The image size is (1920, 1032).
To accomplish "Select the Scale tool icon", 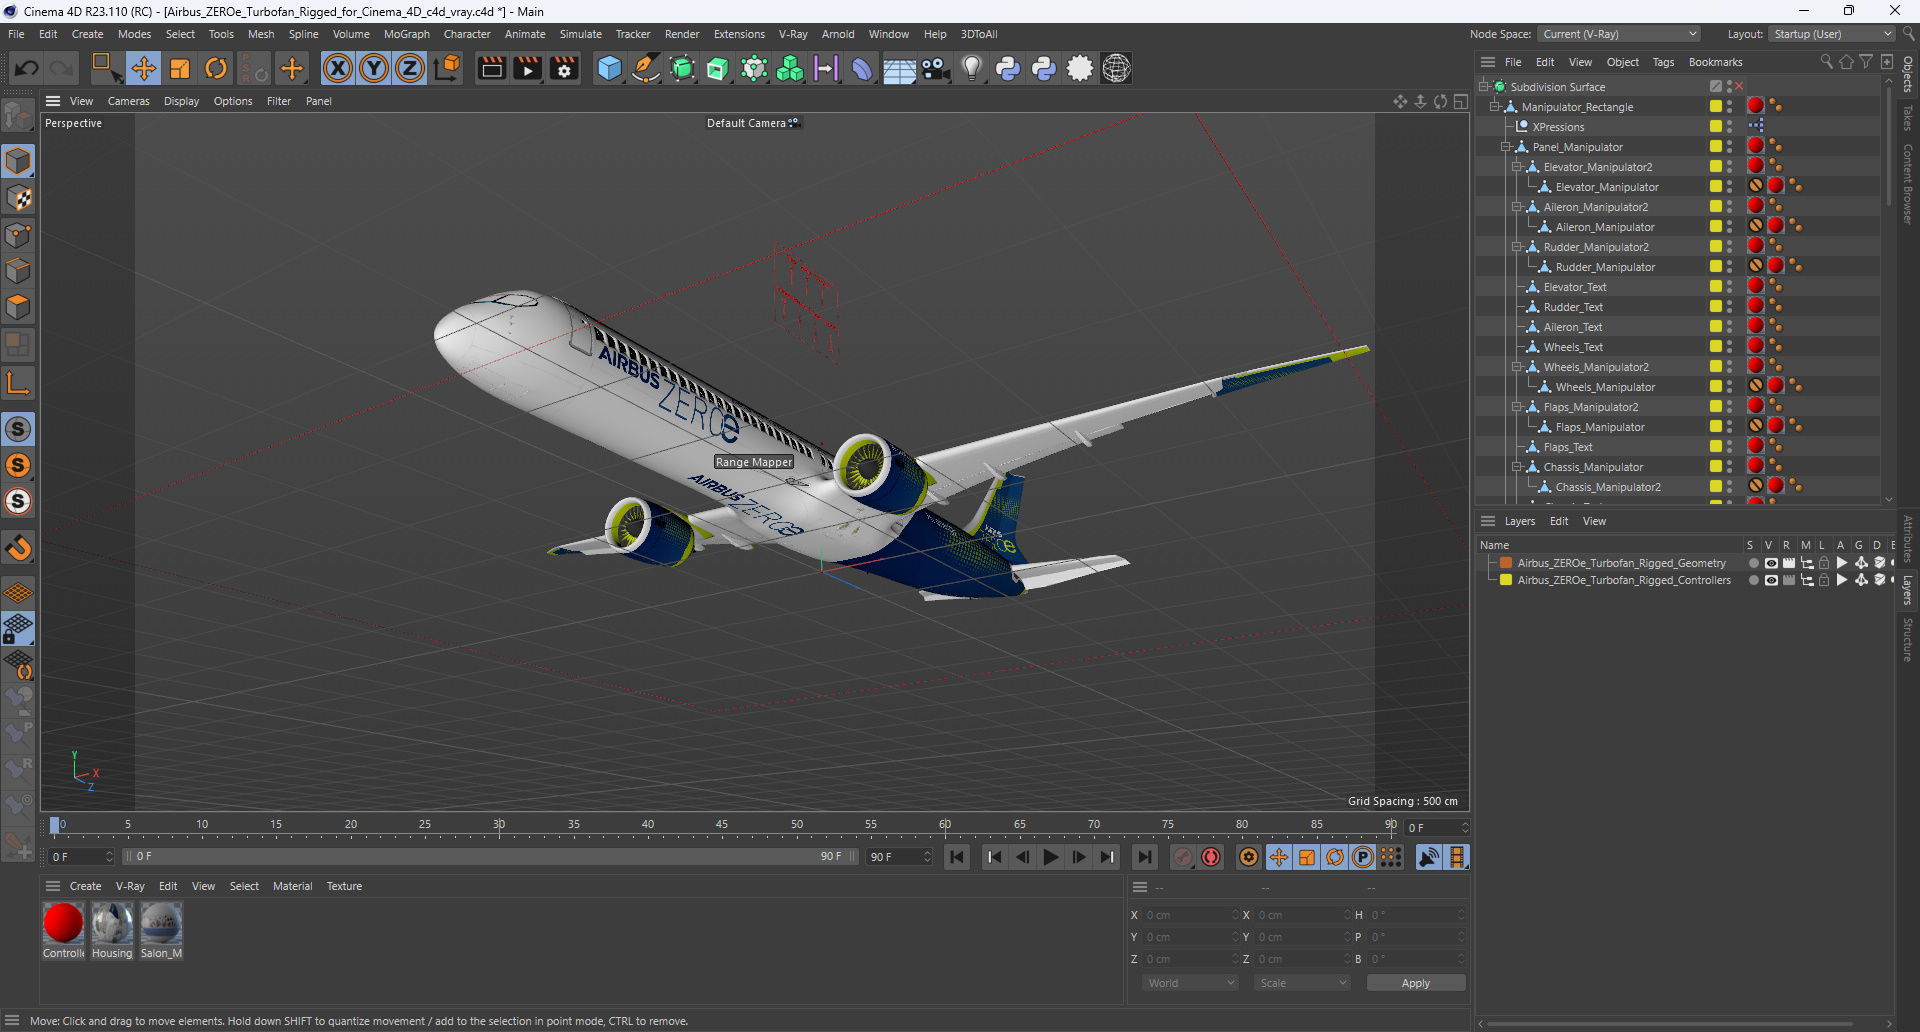I will [180, 68].
